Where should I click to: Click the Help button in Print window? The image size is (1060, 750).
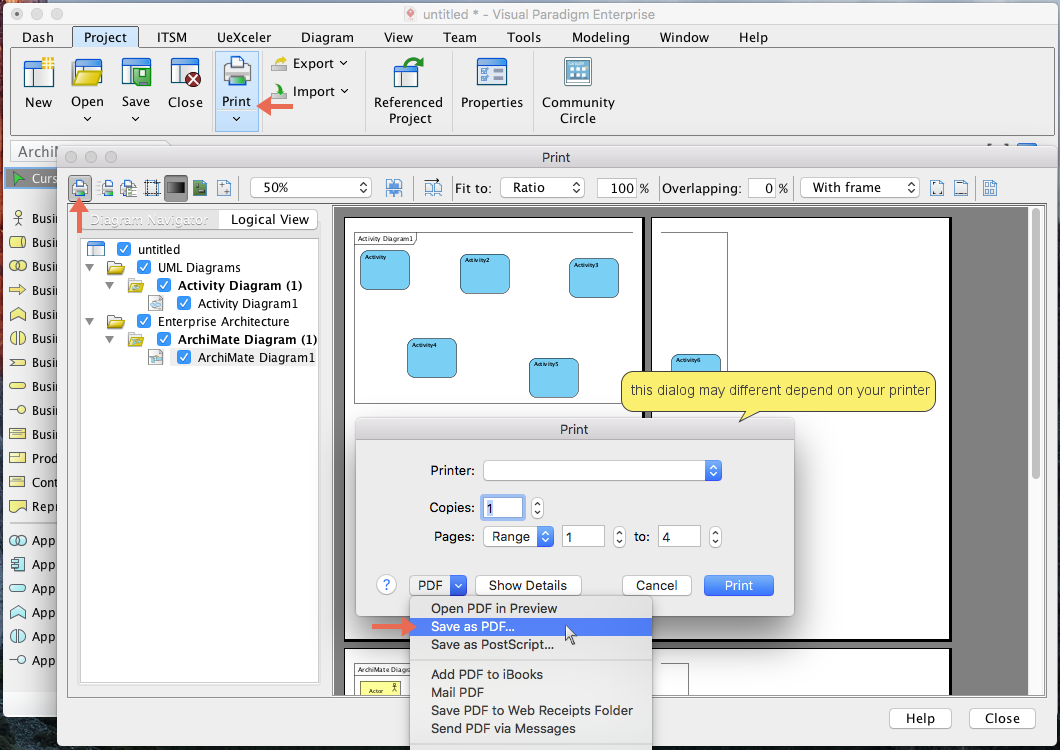pyautogui.click(x=920, y=718)
